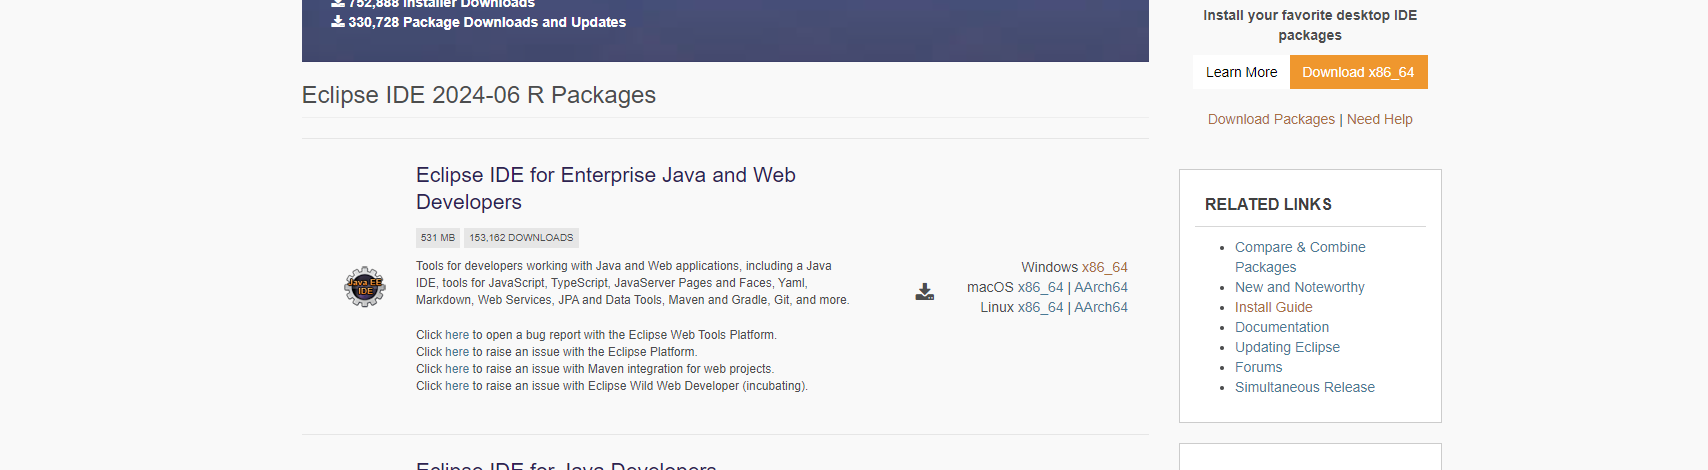Open the Simultaneous Release link
Screen dimensions: 1708x470
coord(1304,387)
